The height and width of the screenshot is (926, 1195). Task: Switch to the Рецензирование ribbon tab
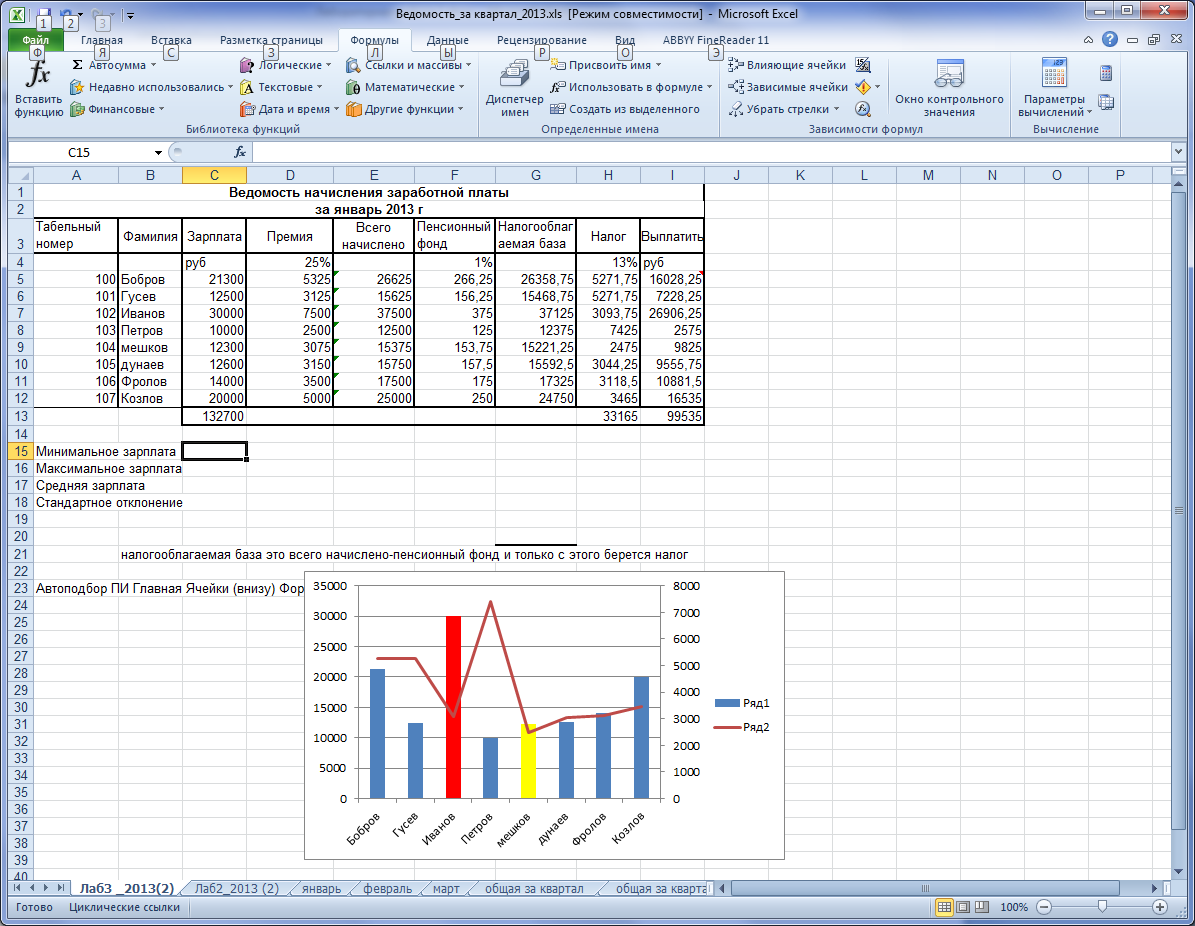[541, 40]
